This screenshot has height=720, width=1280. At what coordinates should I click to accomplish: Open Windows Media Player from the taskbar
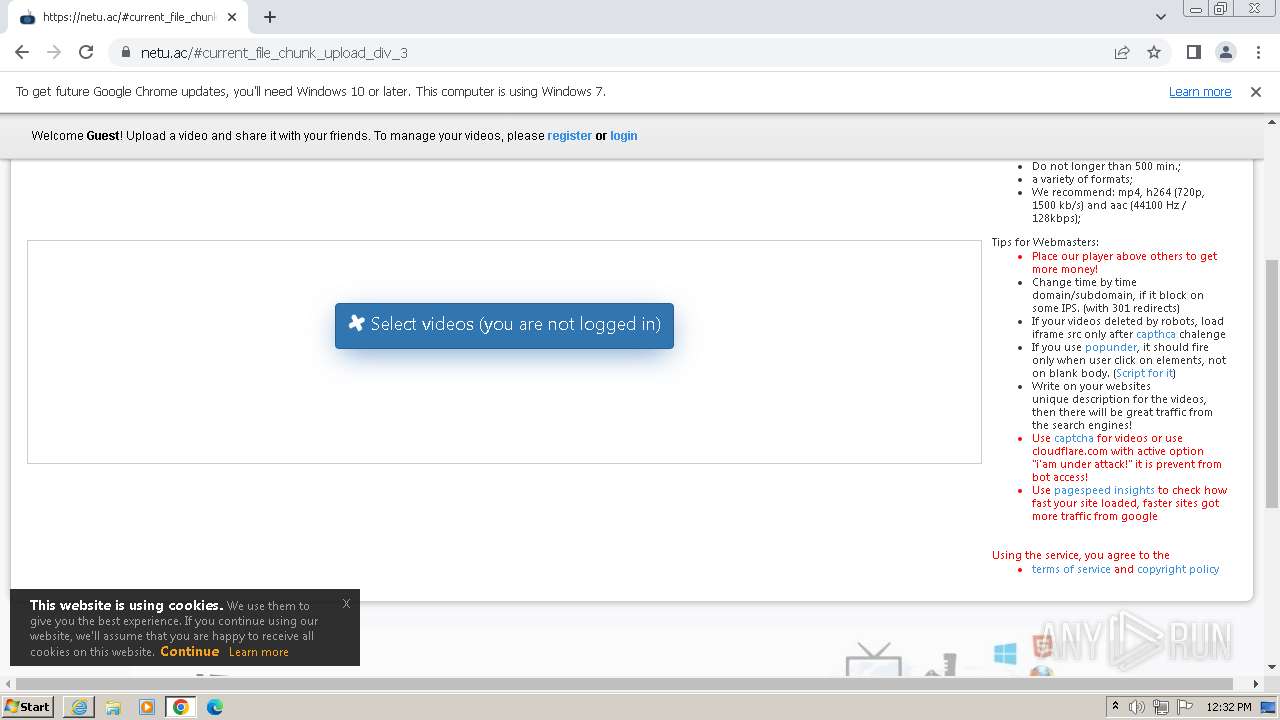(147, 707)
